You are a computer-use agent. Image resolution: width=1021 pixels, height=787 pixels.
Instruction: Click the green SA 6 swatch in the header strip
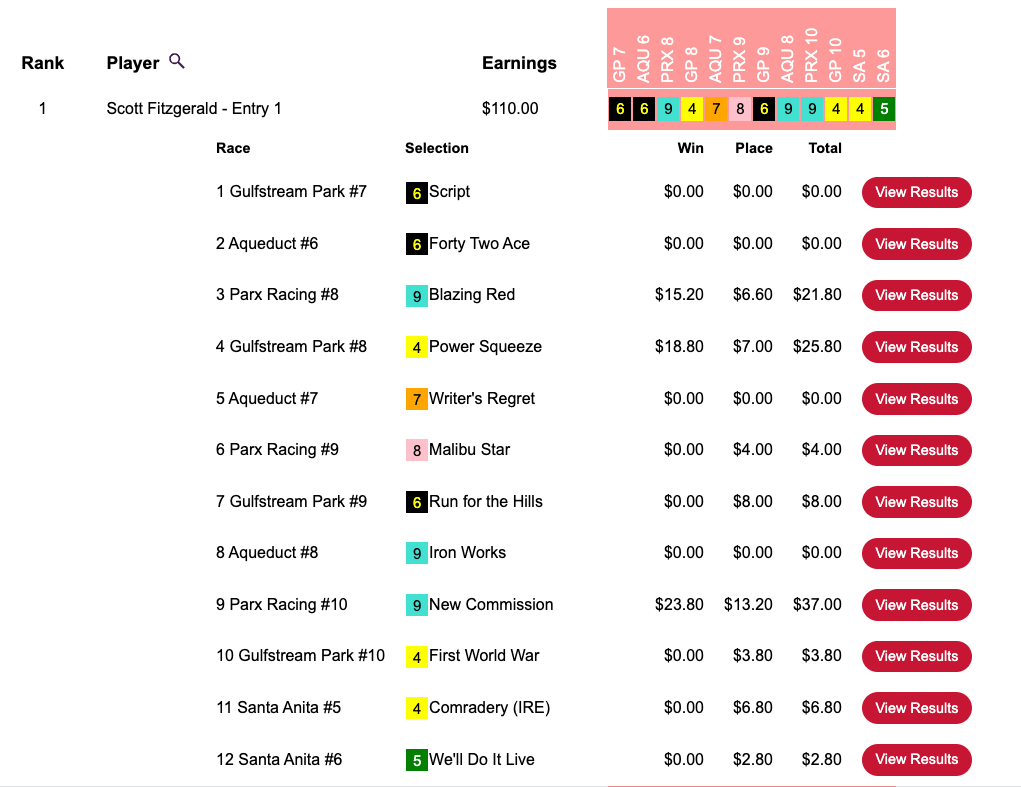[x=884, y=108]
